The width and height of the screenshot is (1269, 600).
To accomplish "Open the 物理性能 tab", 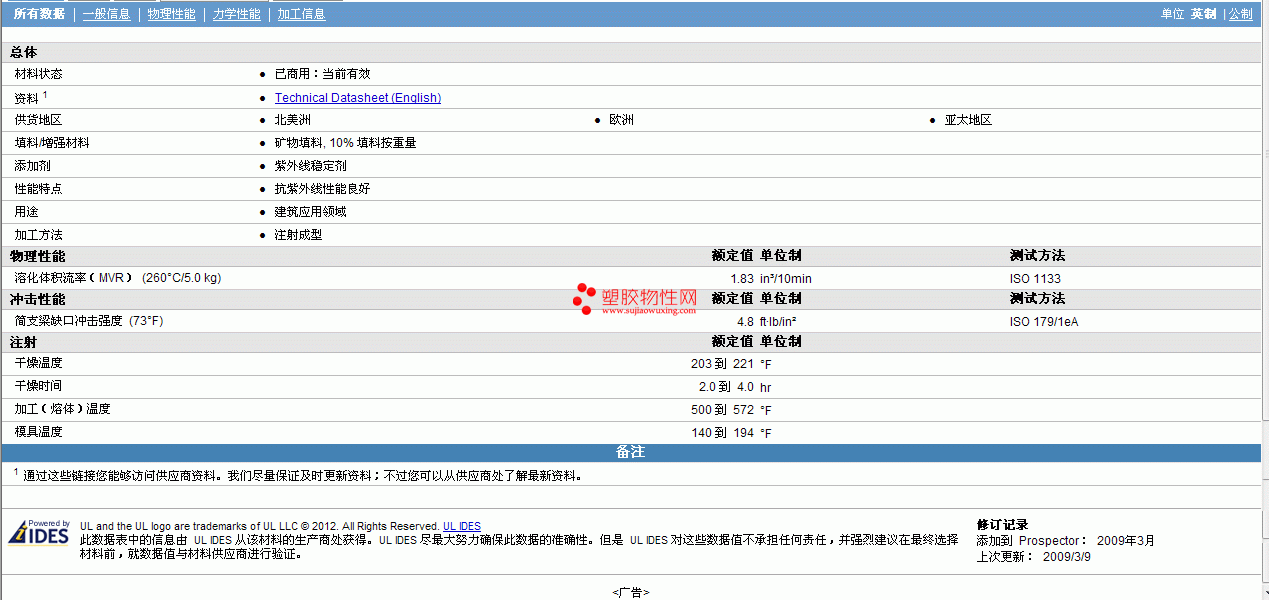I will pyautogui.click(x=172, y=14).
